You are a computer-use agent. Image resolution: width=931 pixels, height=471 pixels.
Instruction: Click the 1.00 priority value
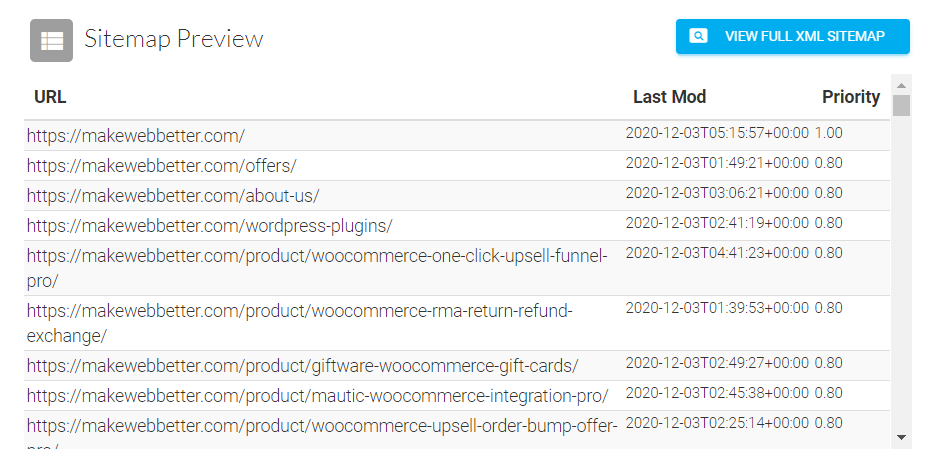pyautogui.click(x=828, y=133)
